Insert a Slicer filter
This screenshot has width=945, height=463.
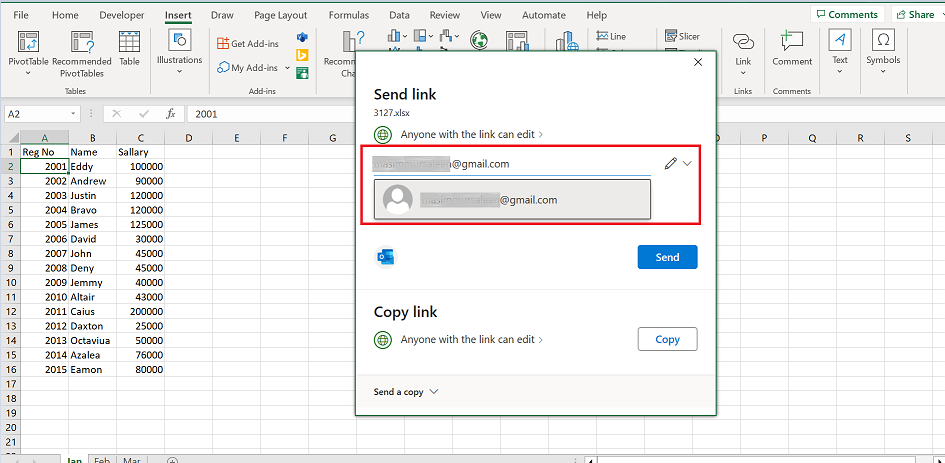[683, 36]
